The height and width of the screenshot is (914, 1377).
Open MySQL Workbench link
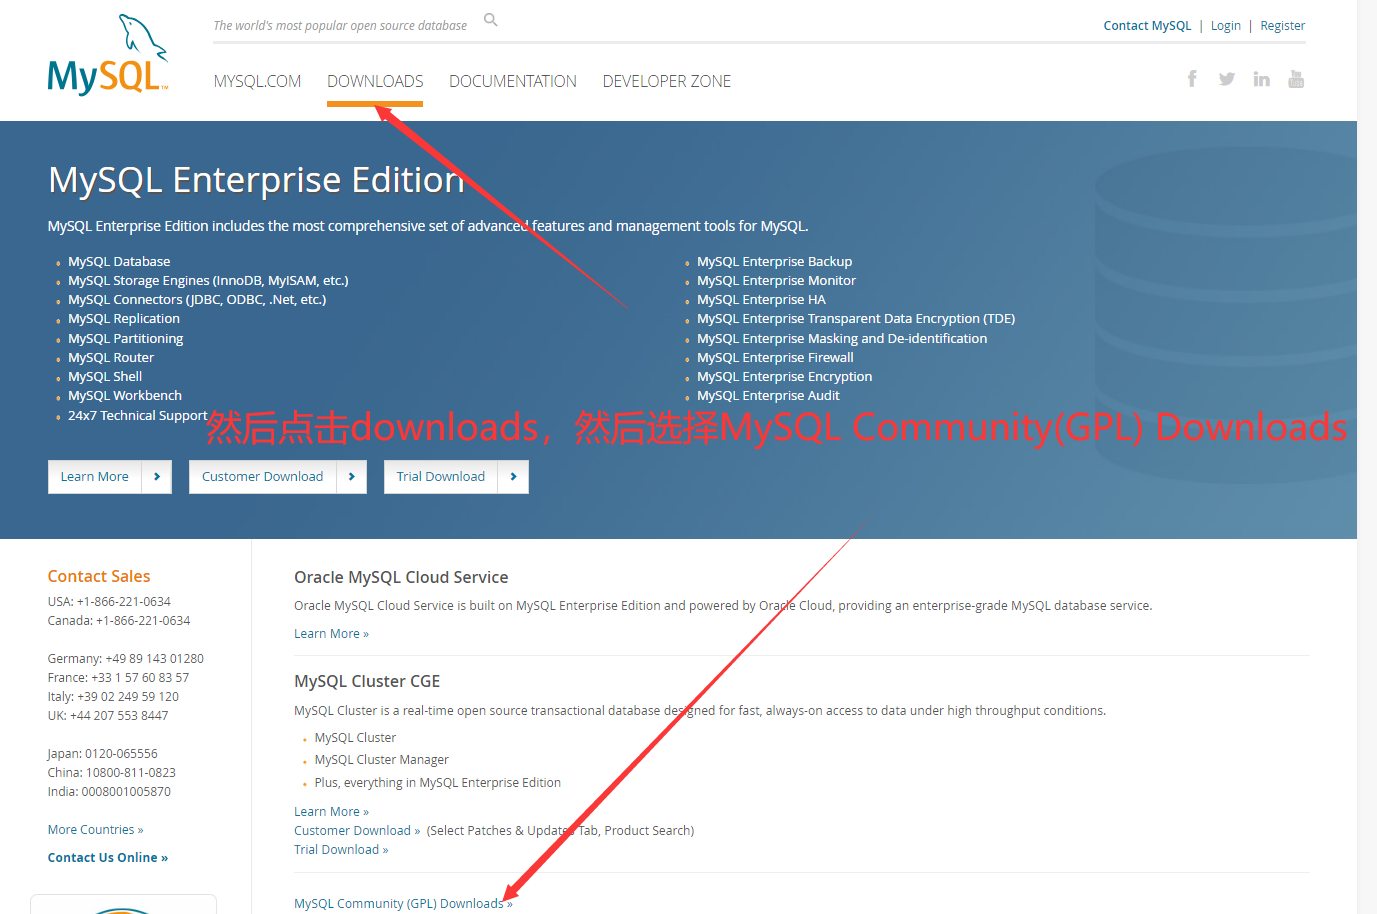pos(125,396)
